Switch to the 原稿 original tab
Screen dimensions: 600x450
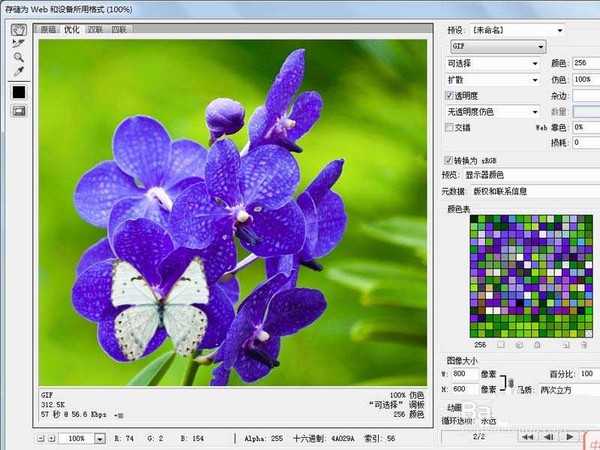(x=48, y=30)
